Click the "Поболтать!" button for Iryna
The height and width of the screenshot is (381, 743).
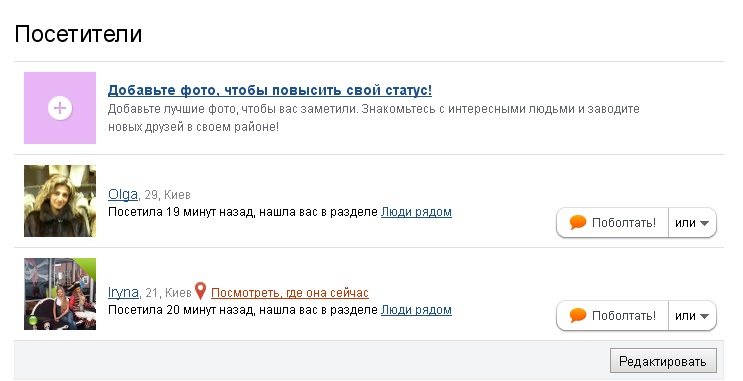tap(612, 316)
